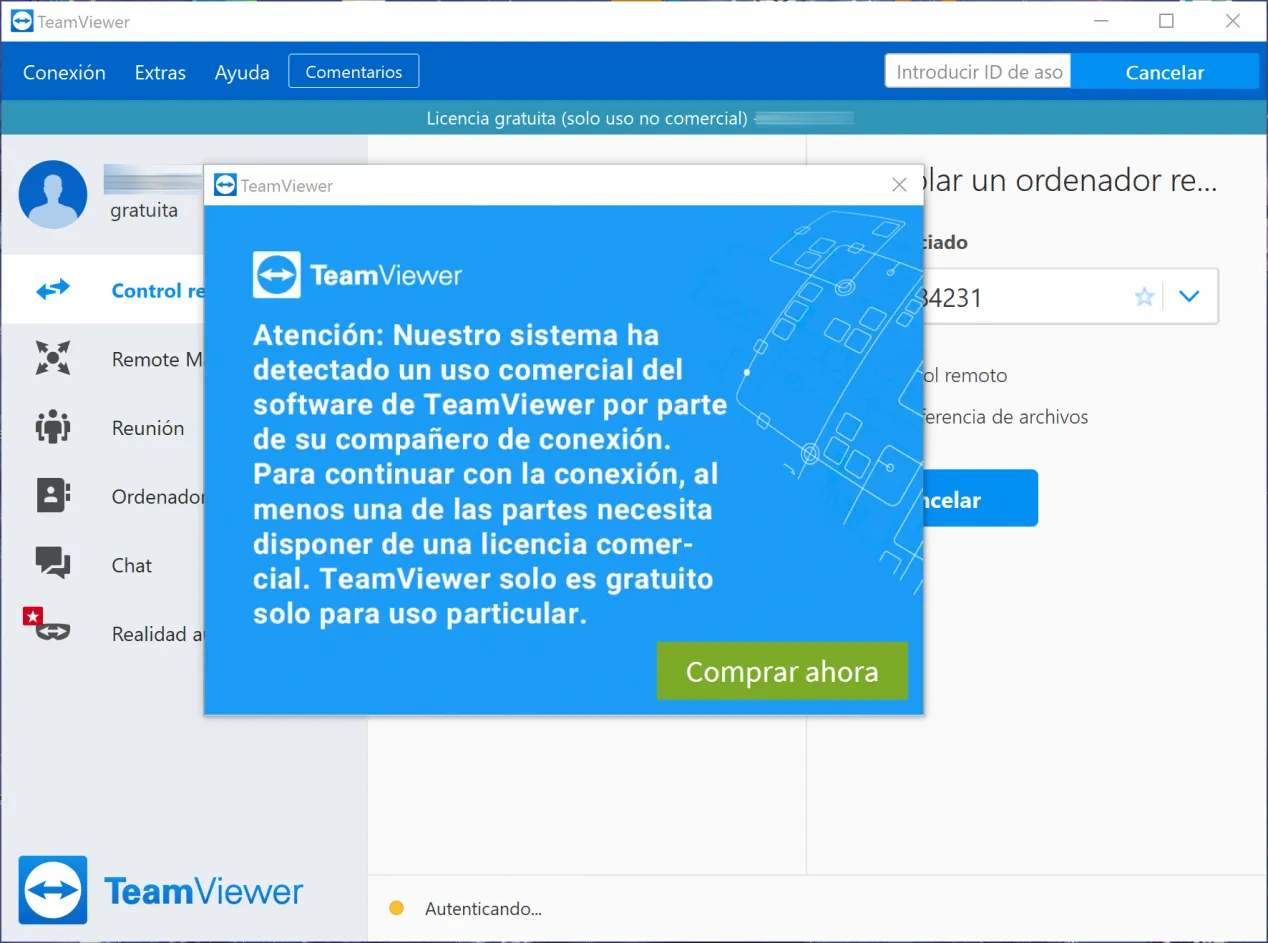Screen dimensions: 1268x943
Task: Open the Realidad aumentada icon
Action: pyautogui.click(x=47, y=626)
